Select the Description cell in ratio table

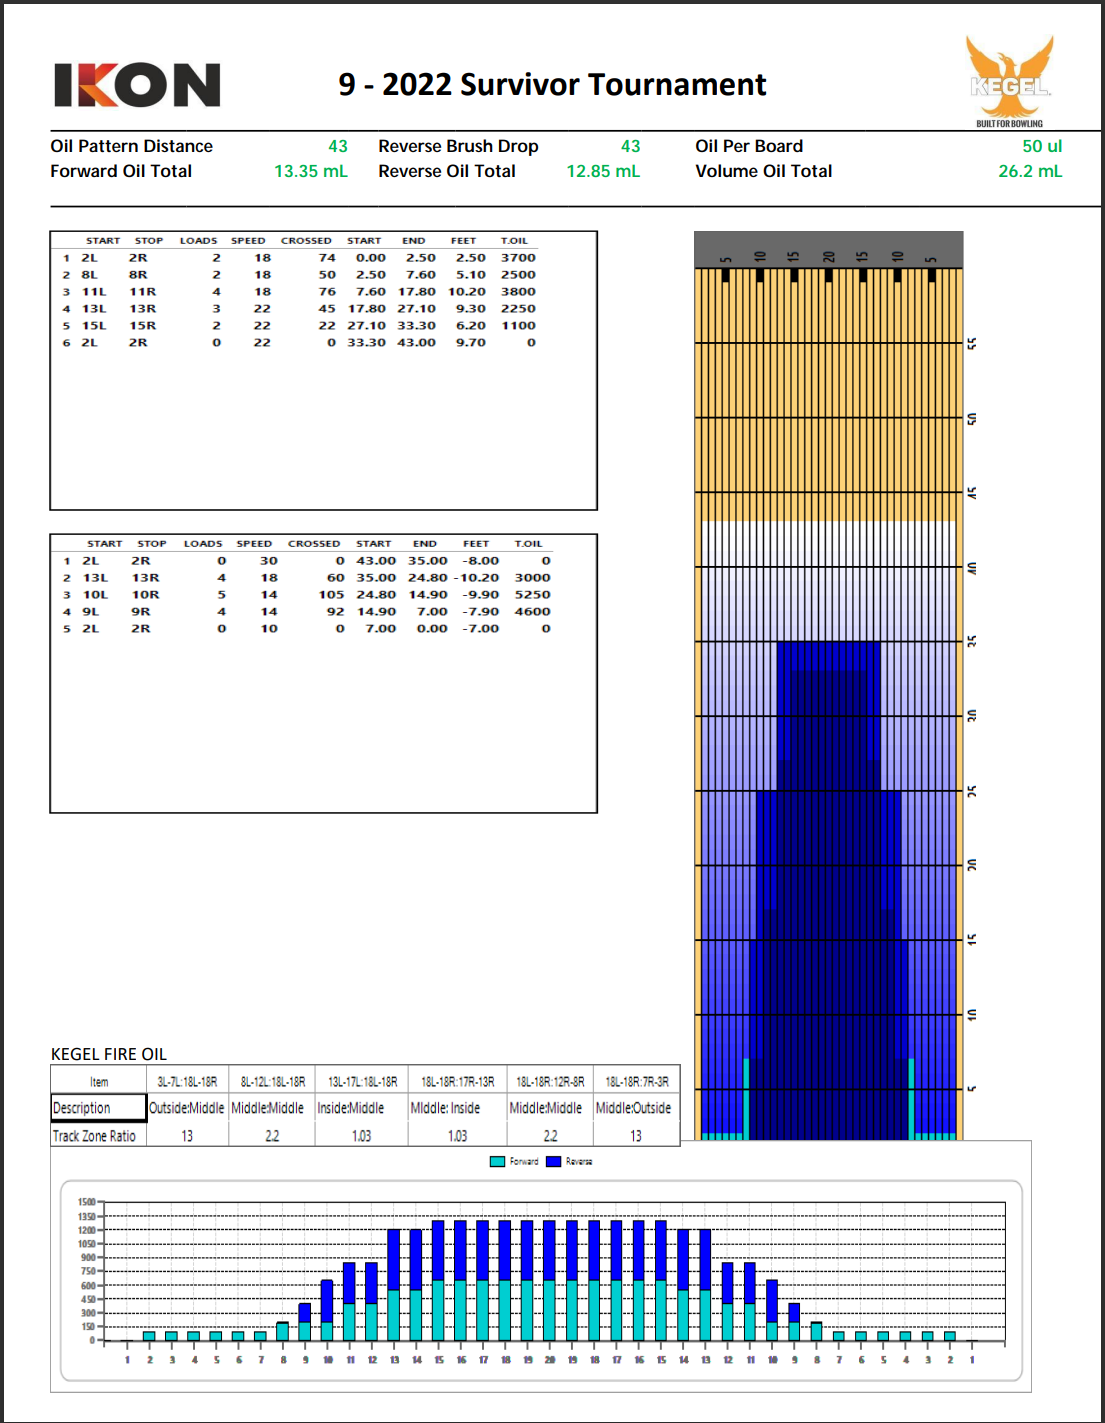click(98, 1108)
